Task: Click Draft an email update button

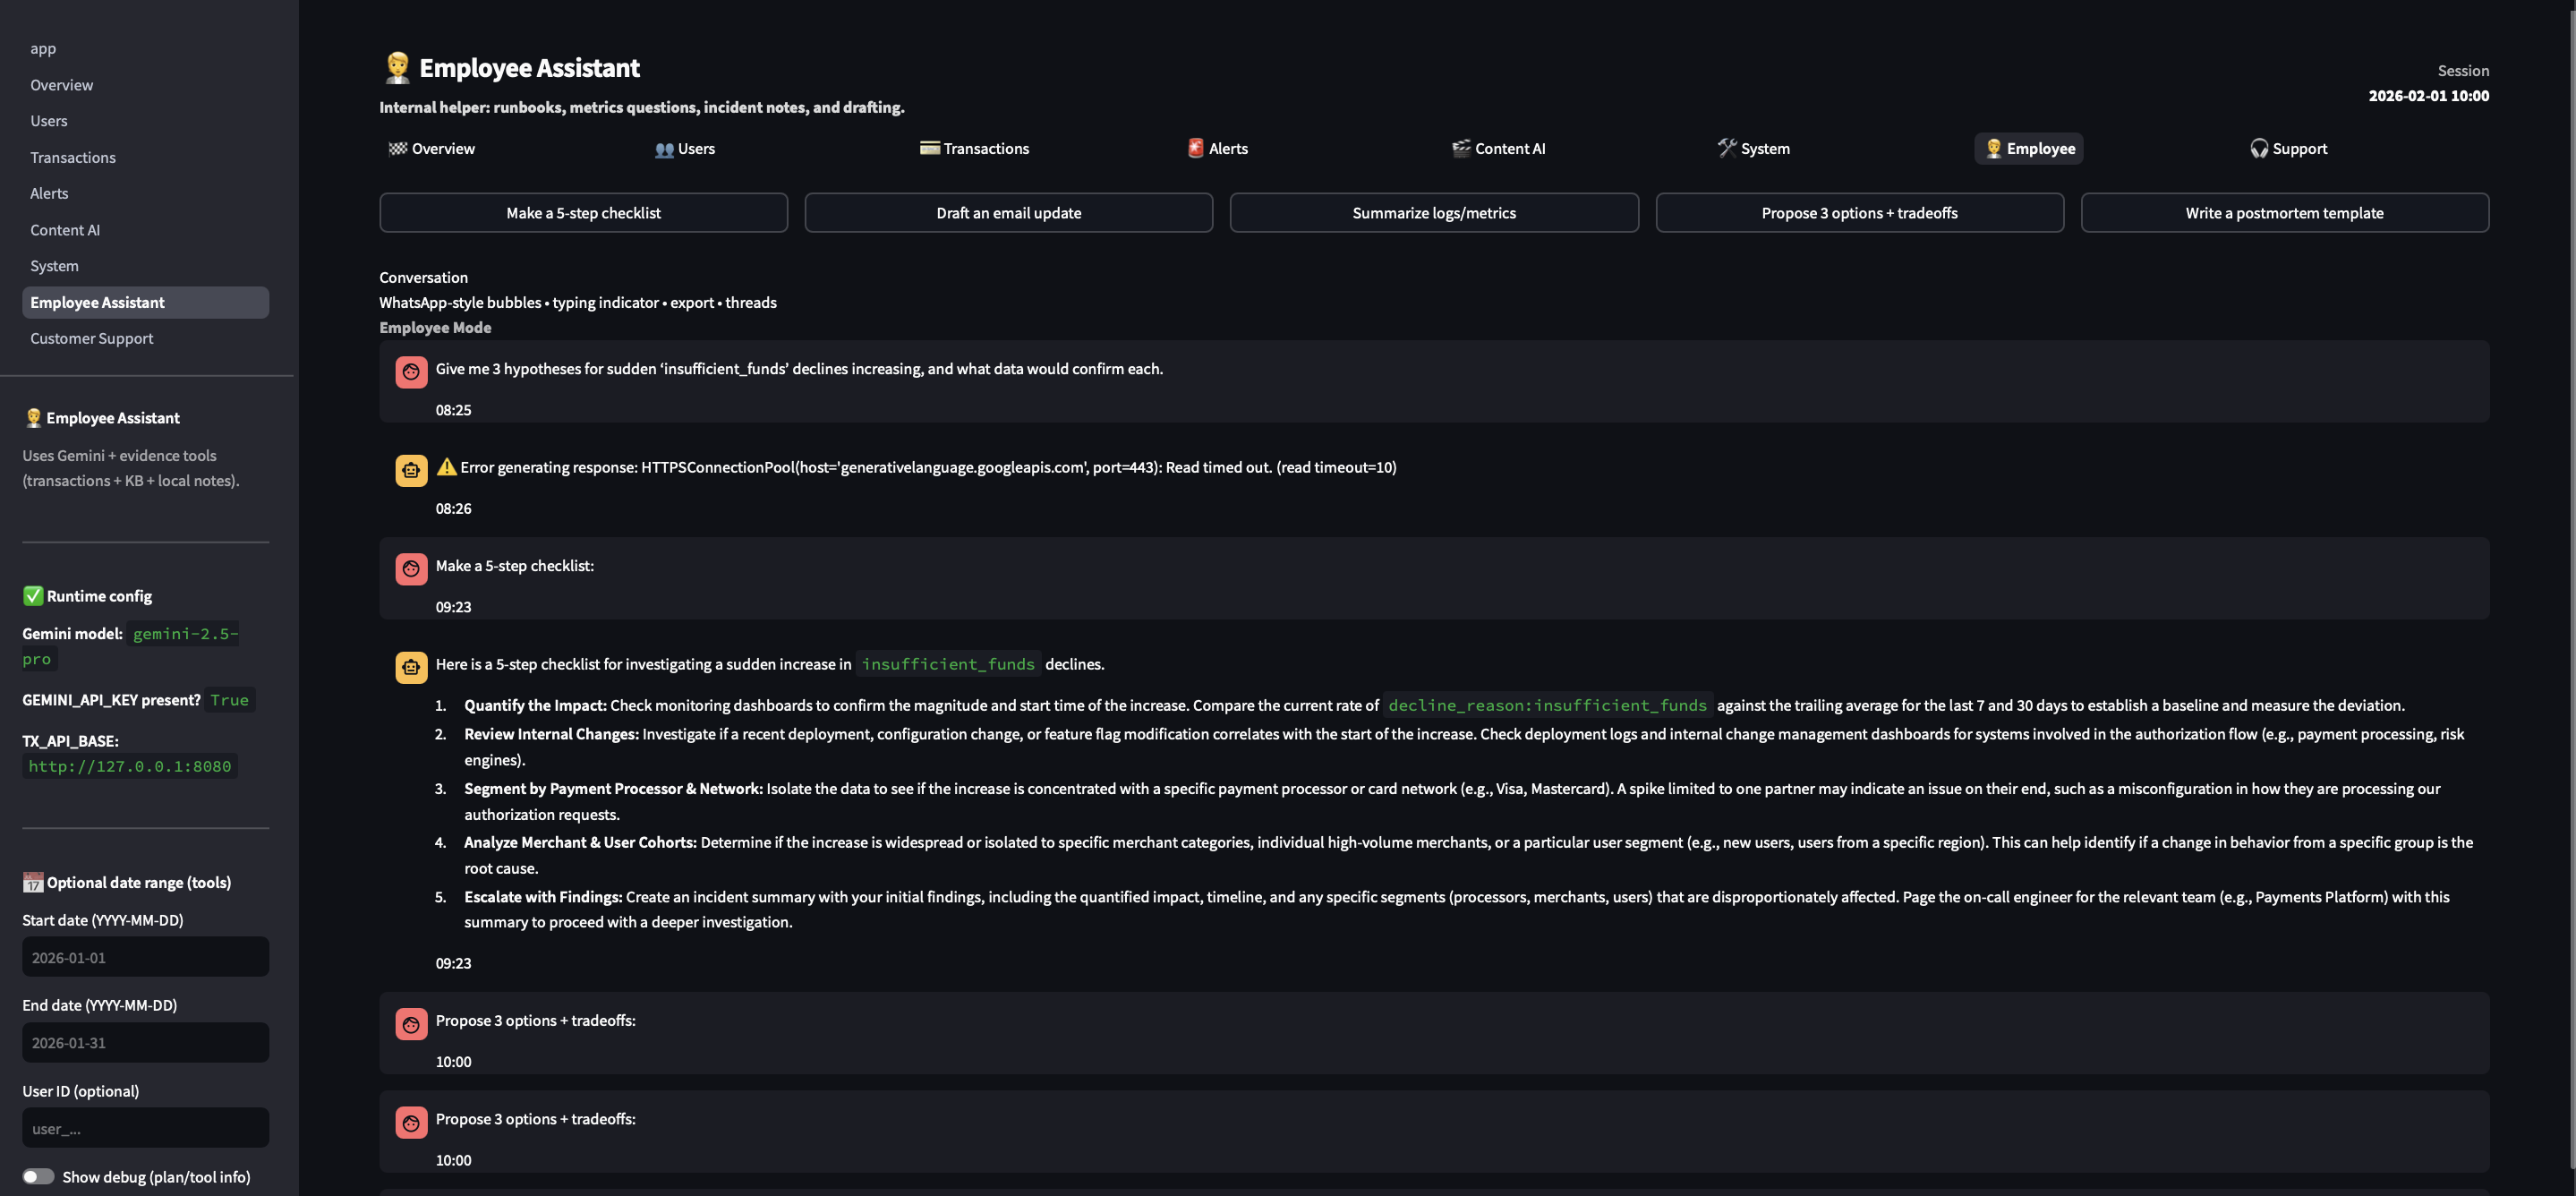Action: pos(1008,213)
